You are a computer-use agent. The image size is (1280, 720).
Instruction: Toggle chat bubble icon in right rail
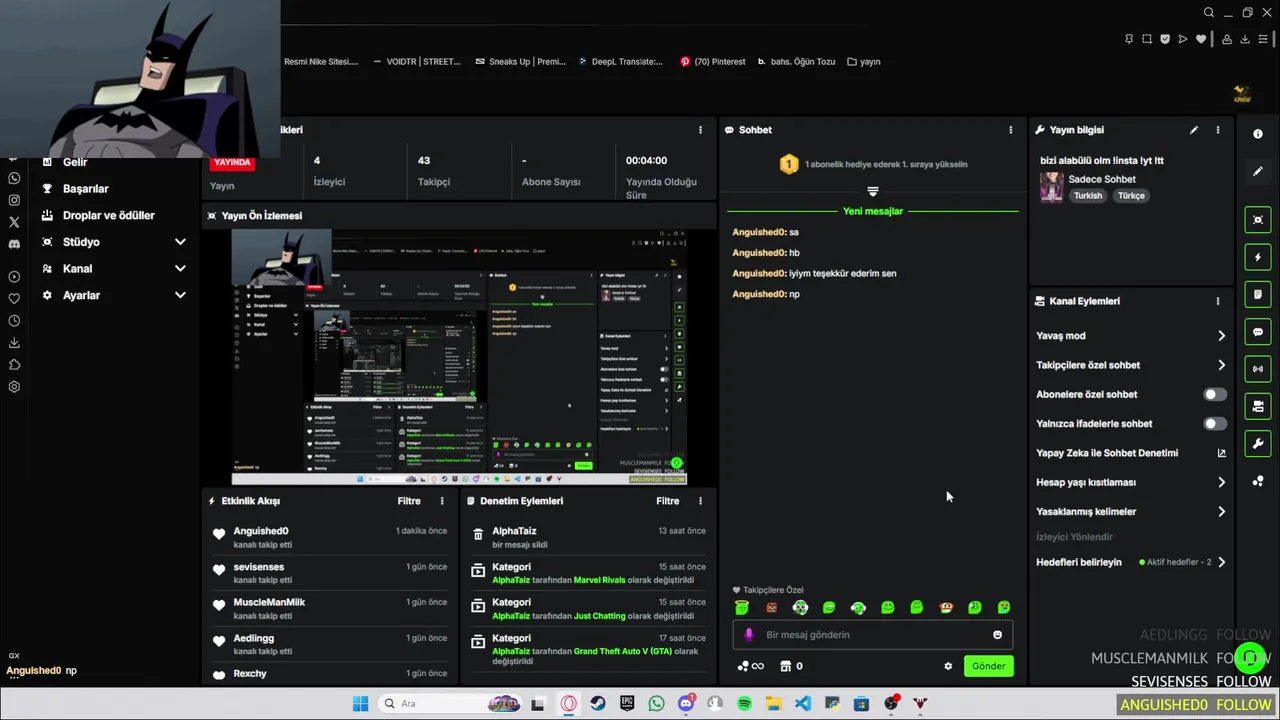1258,332
